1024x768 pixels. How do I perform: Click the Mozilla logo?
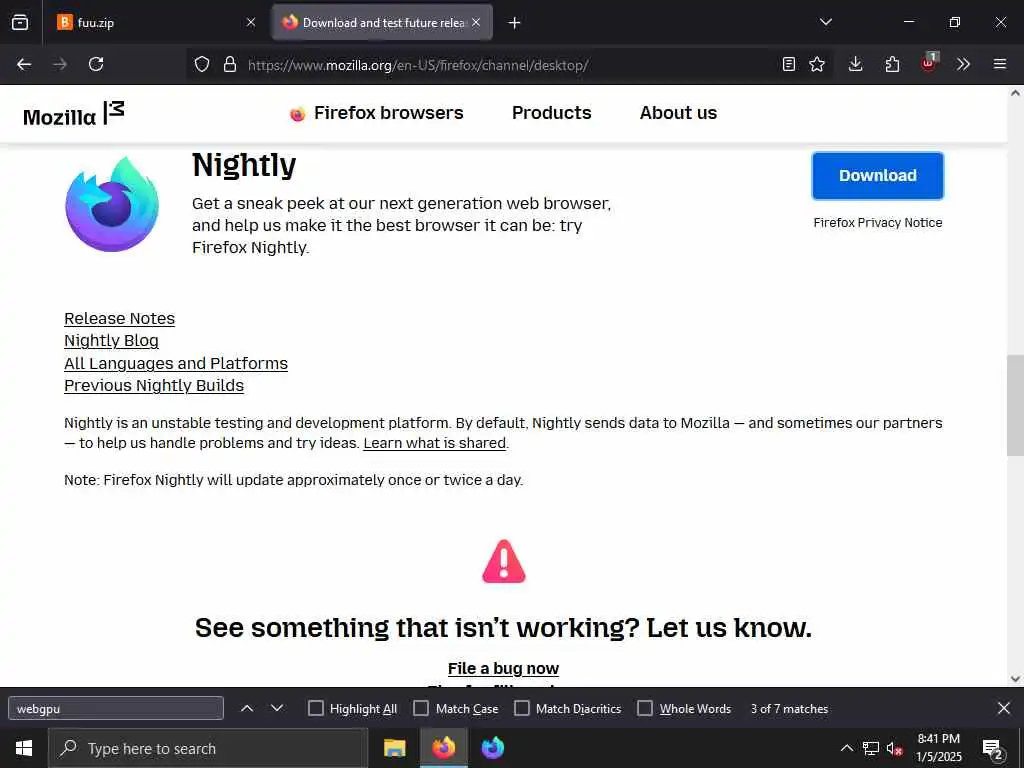(x=74, y=114)
